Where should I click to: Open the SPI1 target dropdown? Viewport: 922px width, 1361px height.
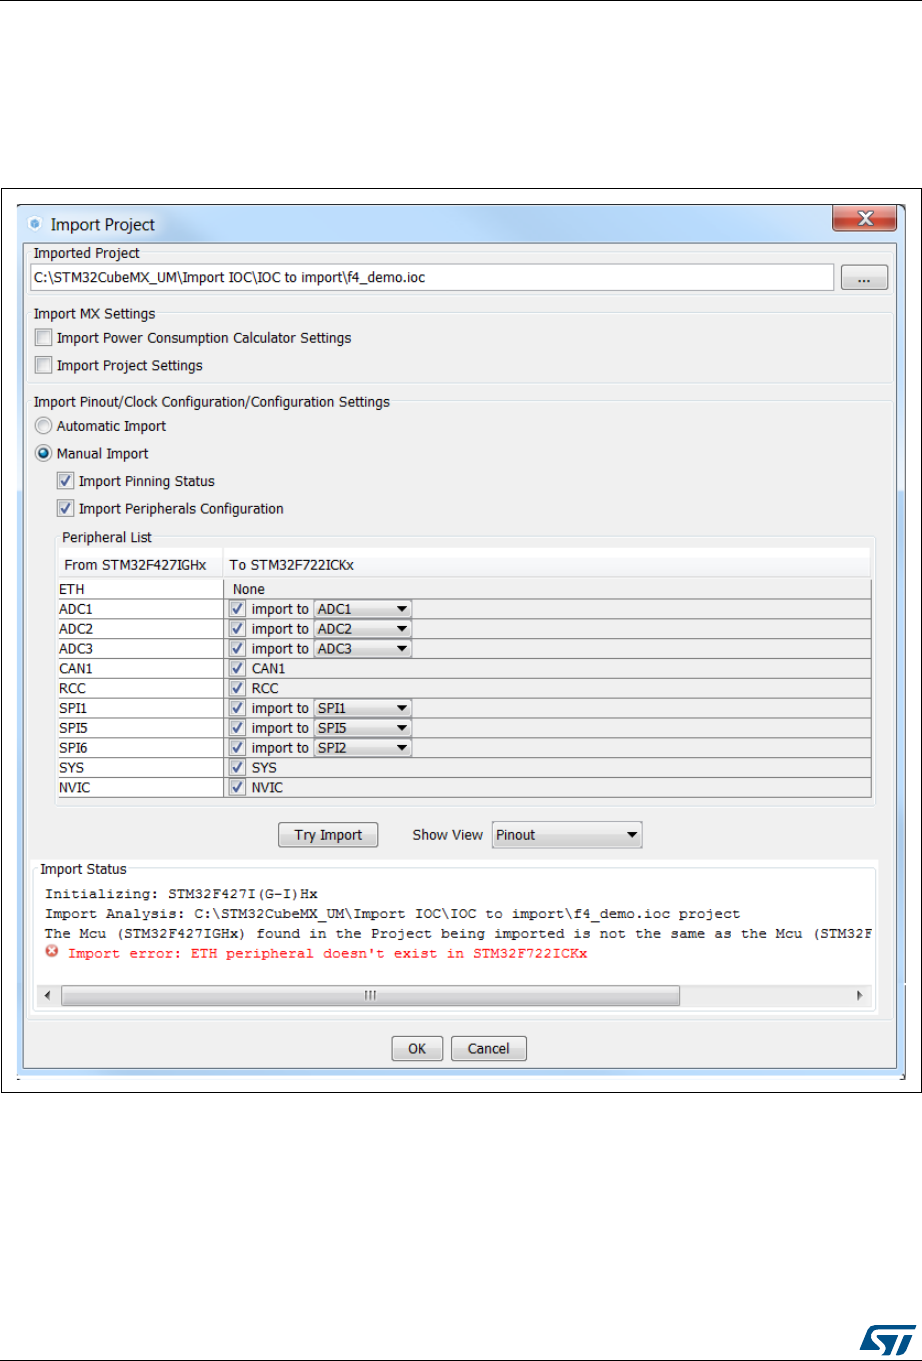tap(362, 708)
